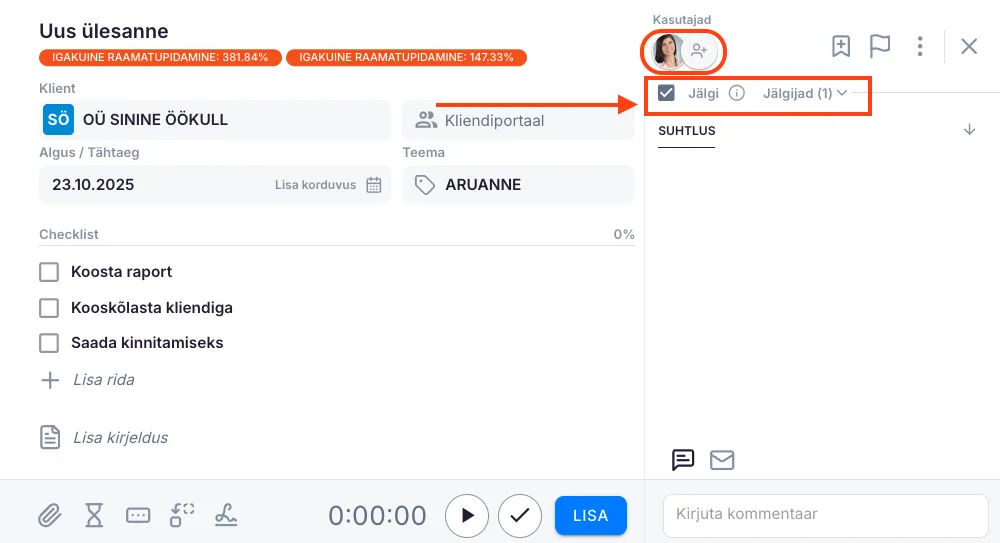Check the Kooskõlasta kliendiga checkbox
1000x543 pixels.
49,308
